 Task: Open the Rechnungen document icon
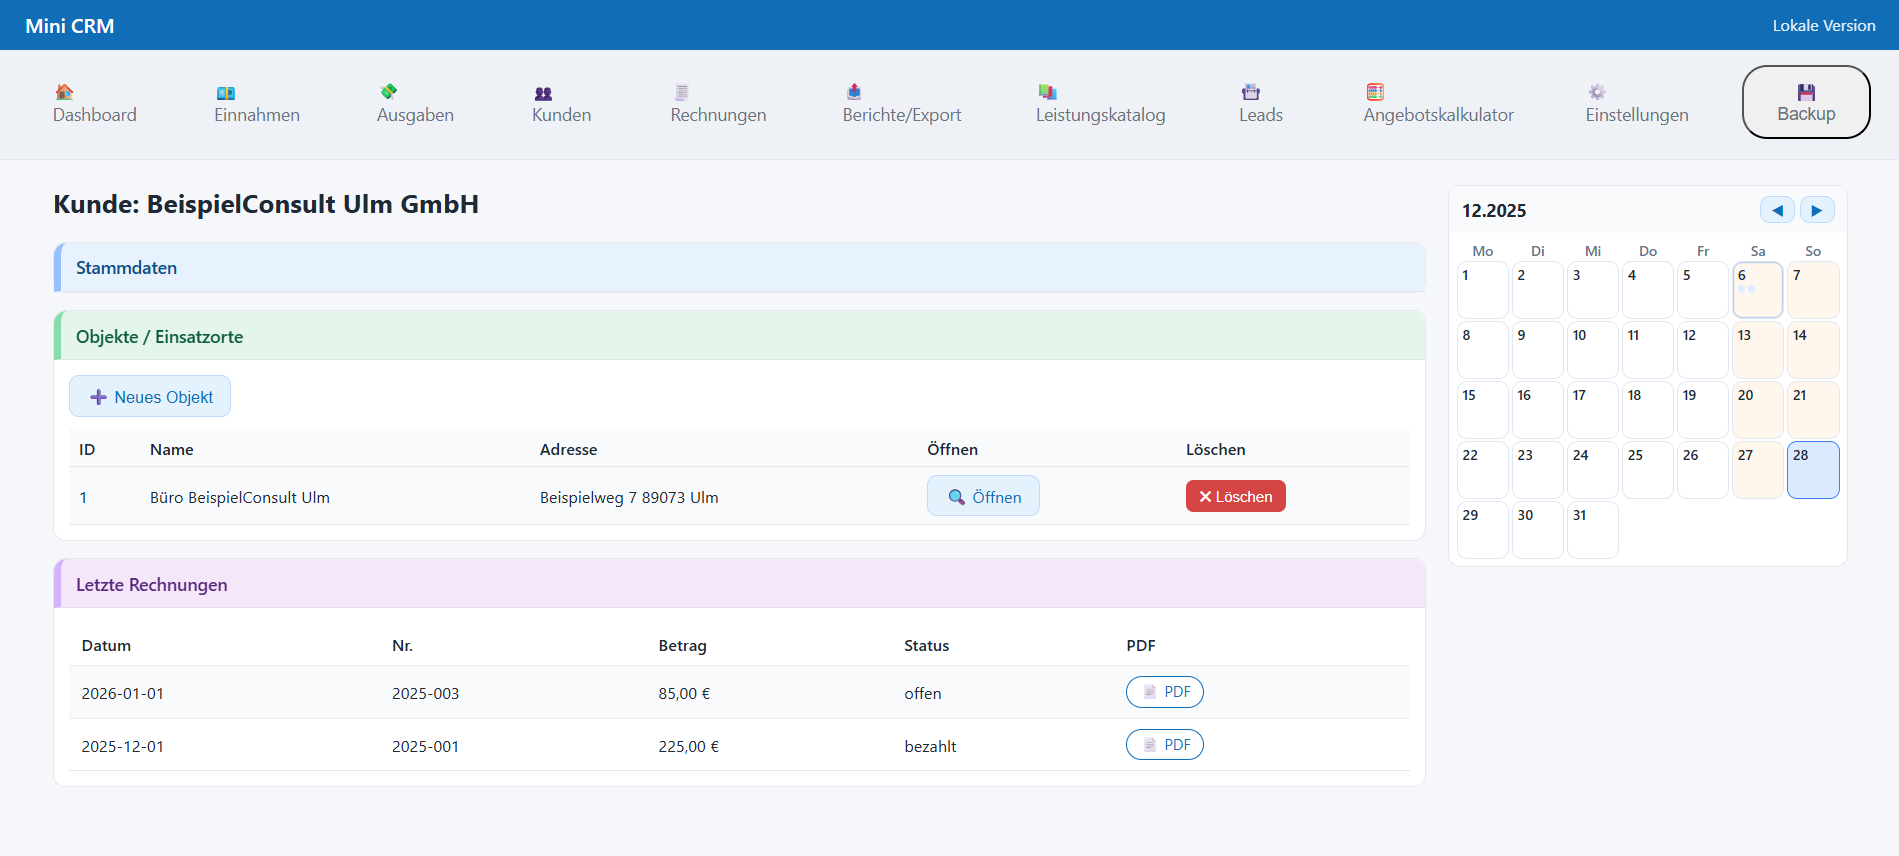(681, 92)
